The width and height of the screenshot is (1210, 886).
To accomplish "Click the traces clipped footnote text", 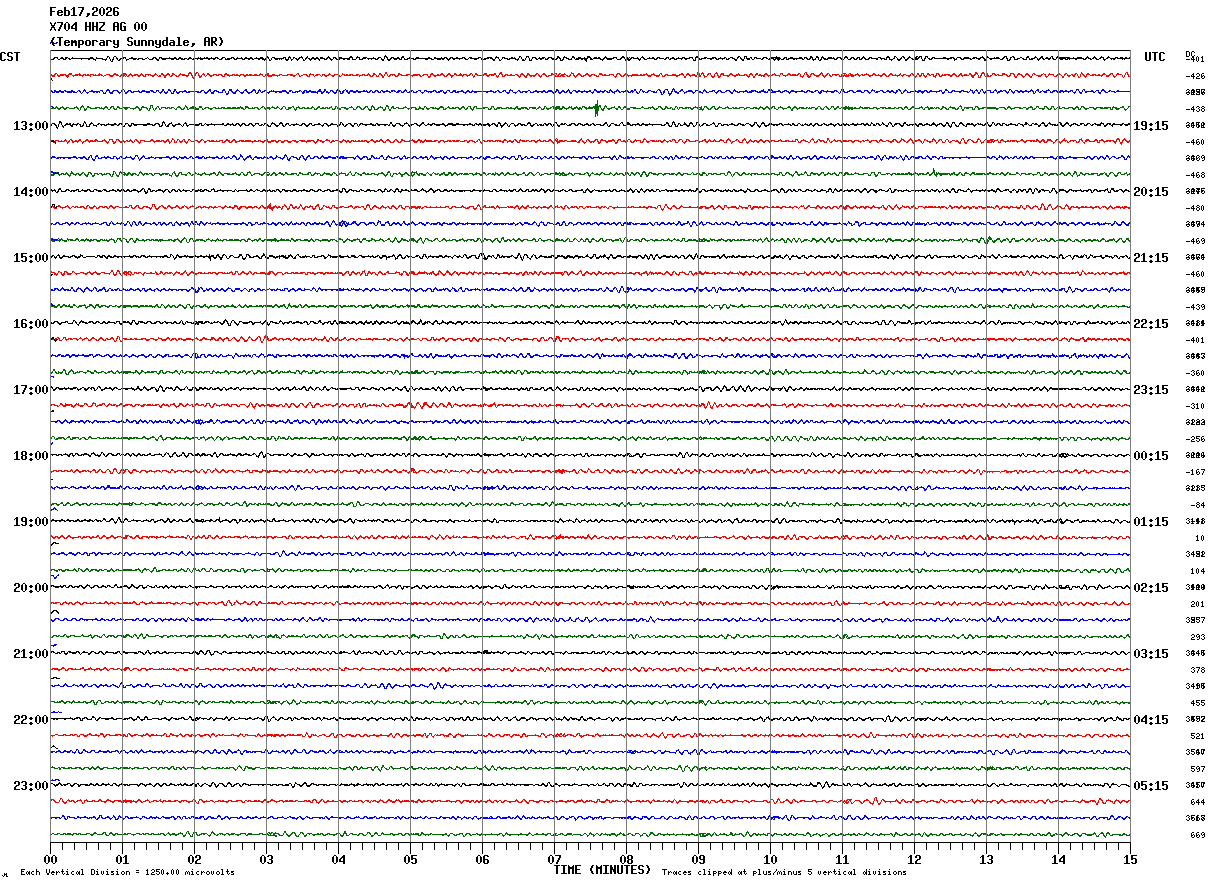I will click(784, 873).
